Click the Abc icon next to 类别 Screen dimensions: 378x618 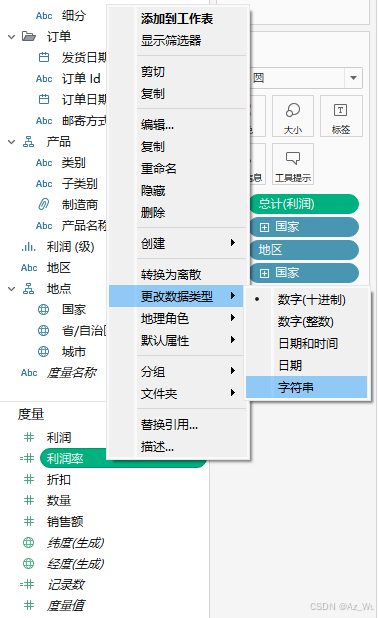[44, 163]
